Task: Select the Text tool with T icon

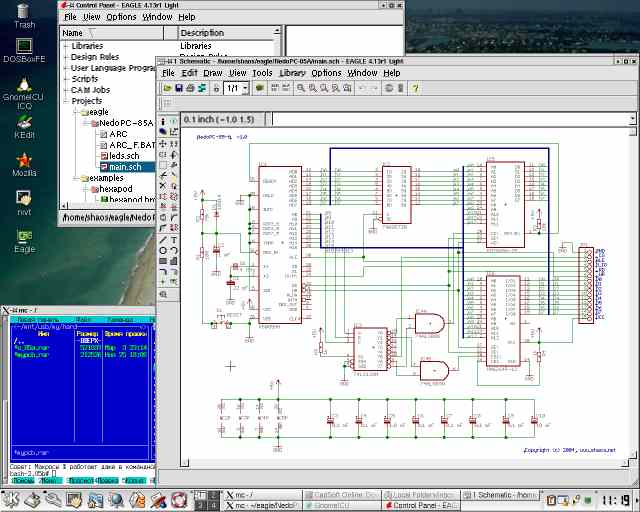Action: pos(174,240)
